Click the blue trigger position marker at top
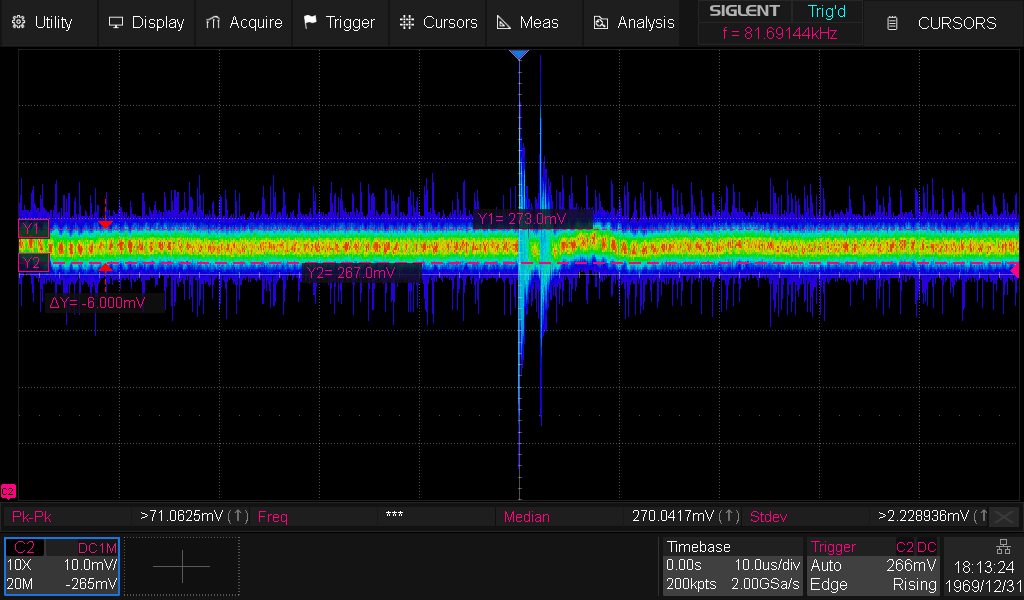 518,55
